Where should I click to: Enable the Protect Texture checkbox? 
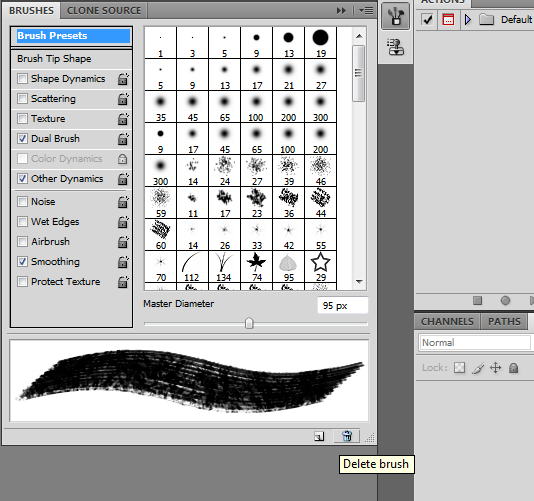point(22,282)
